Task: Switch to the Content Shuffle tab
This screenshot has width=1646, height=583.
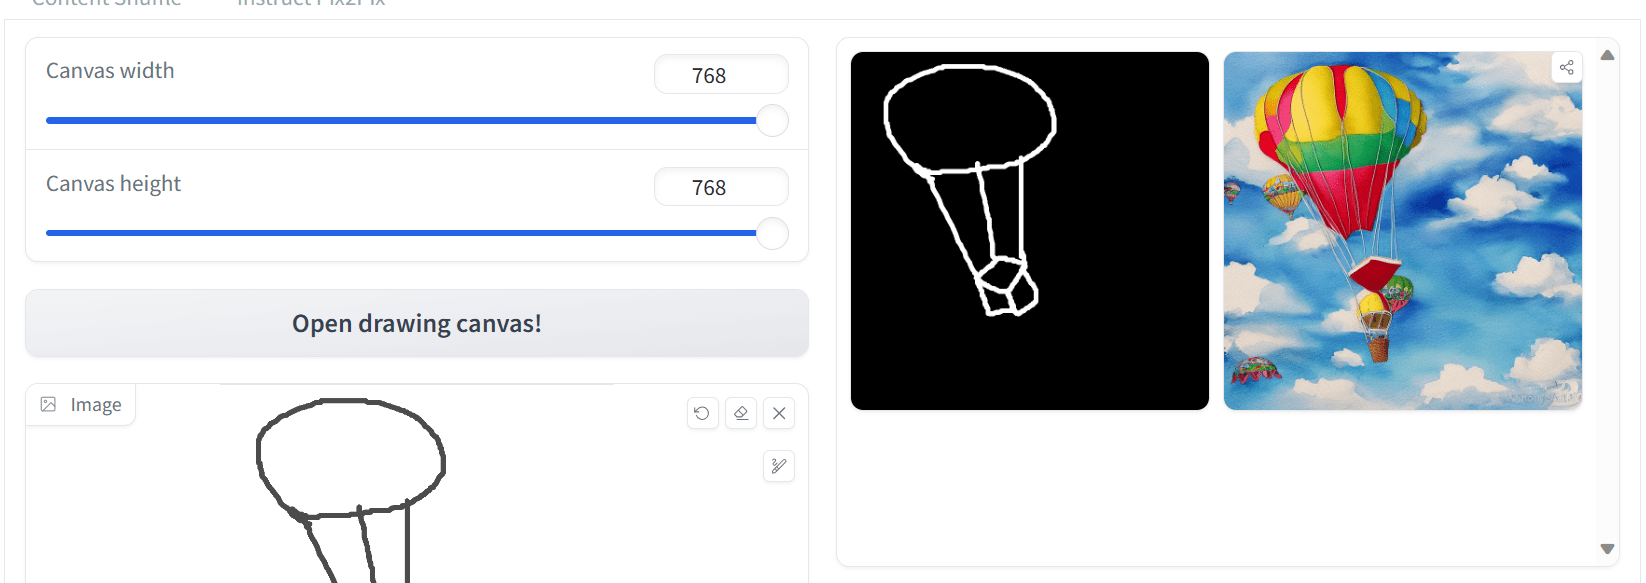Action: 106,3
